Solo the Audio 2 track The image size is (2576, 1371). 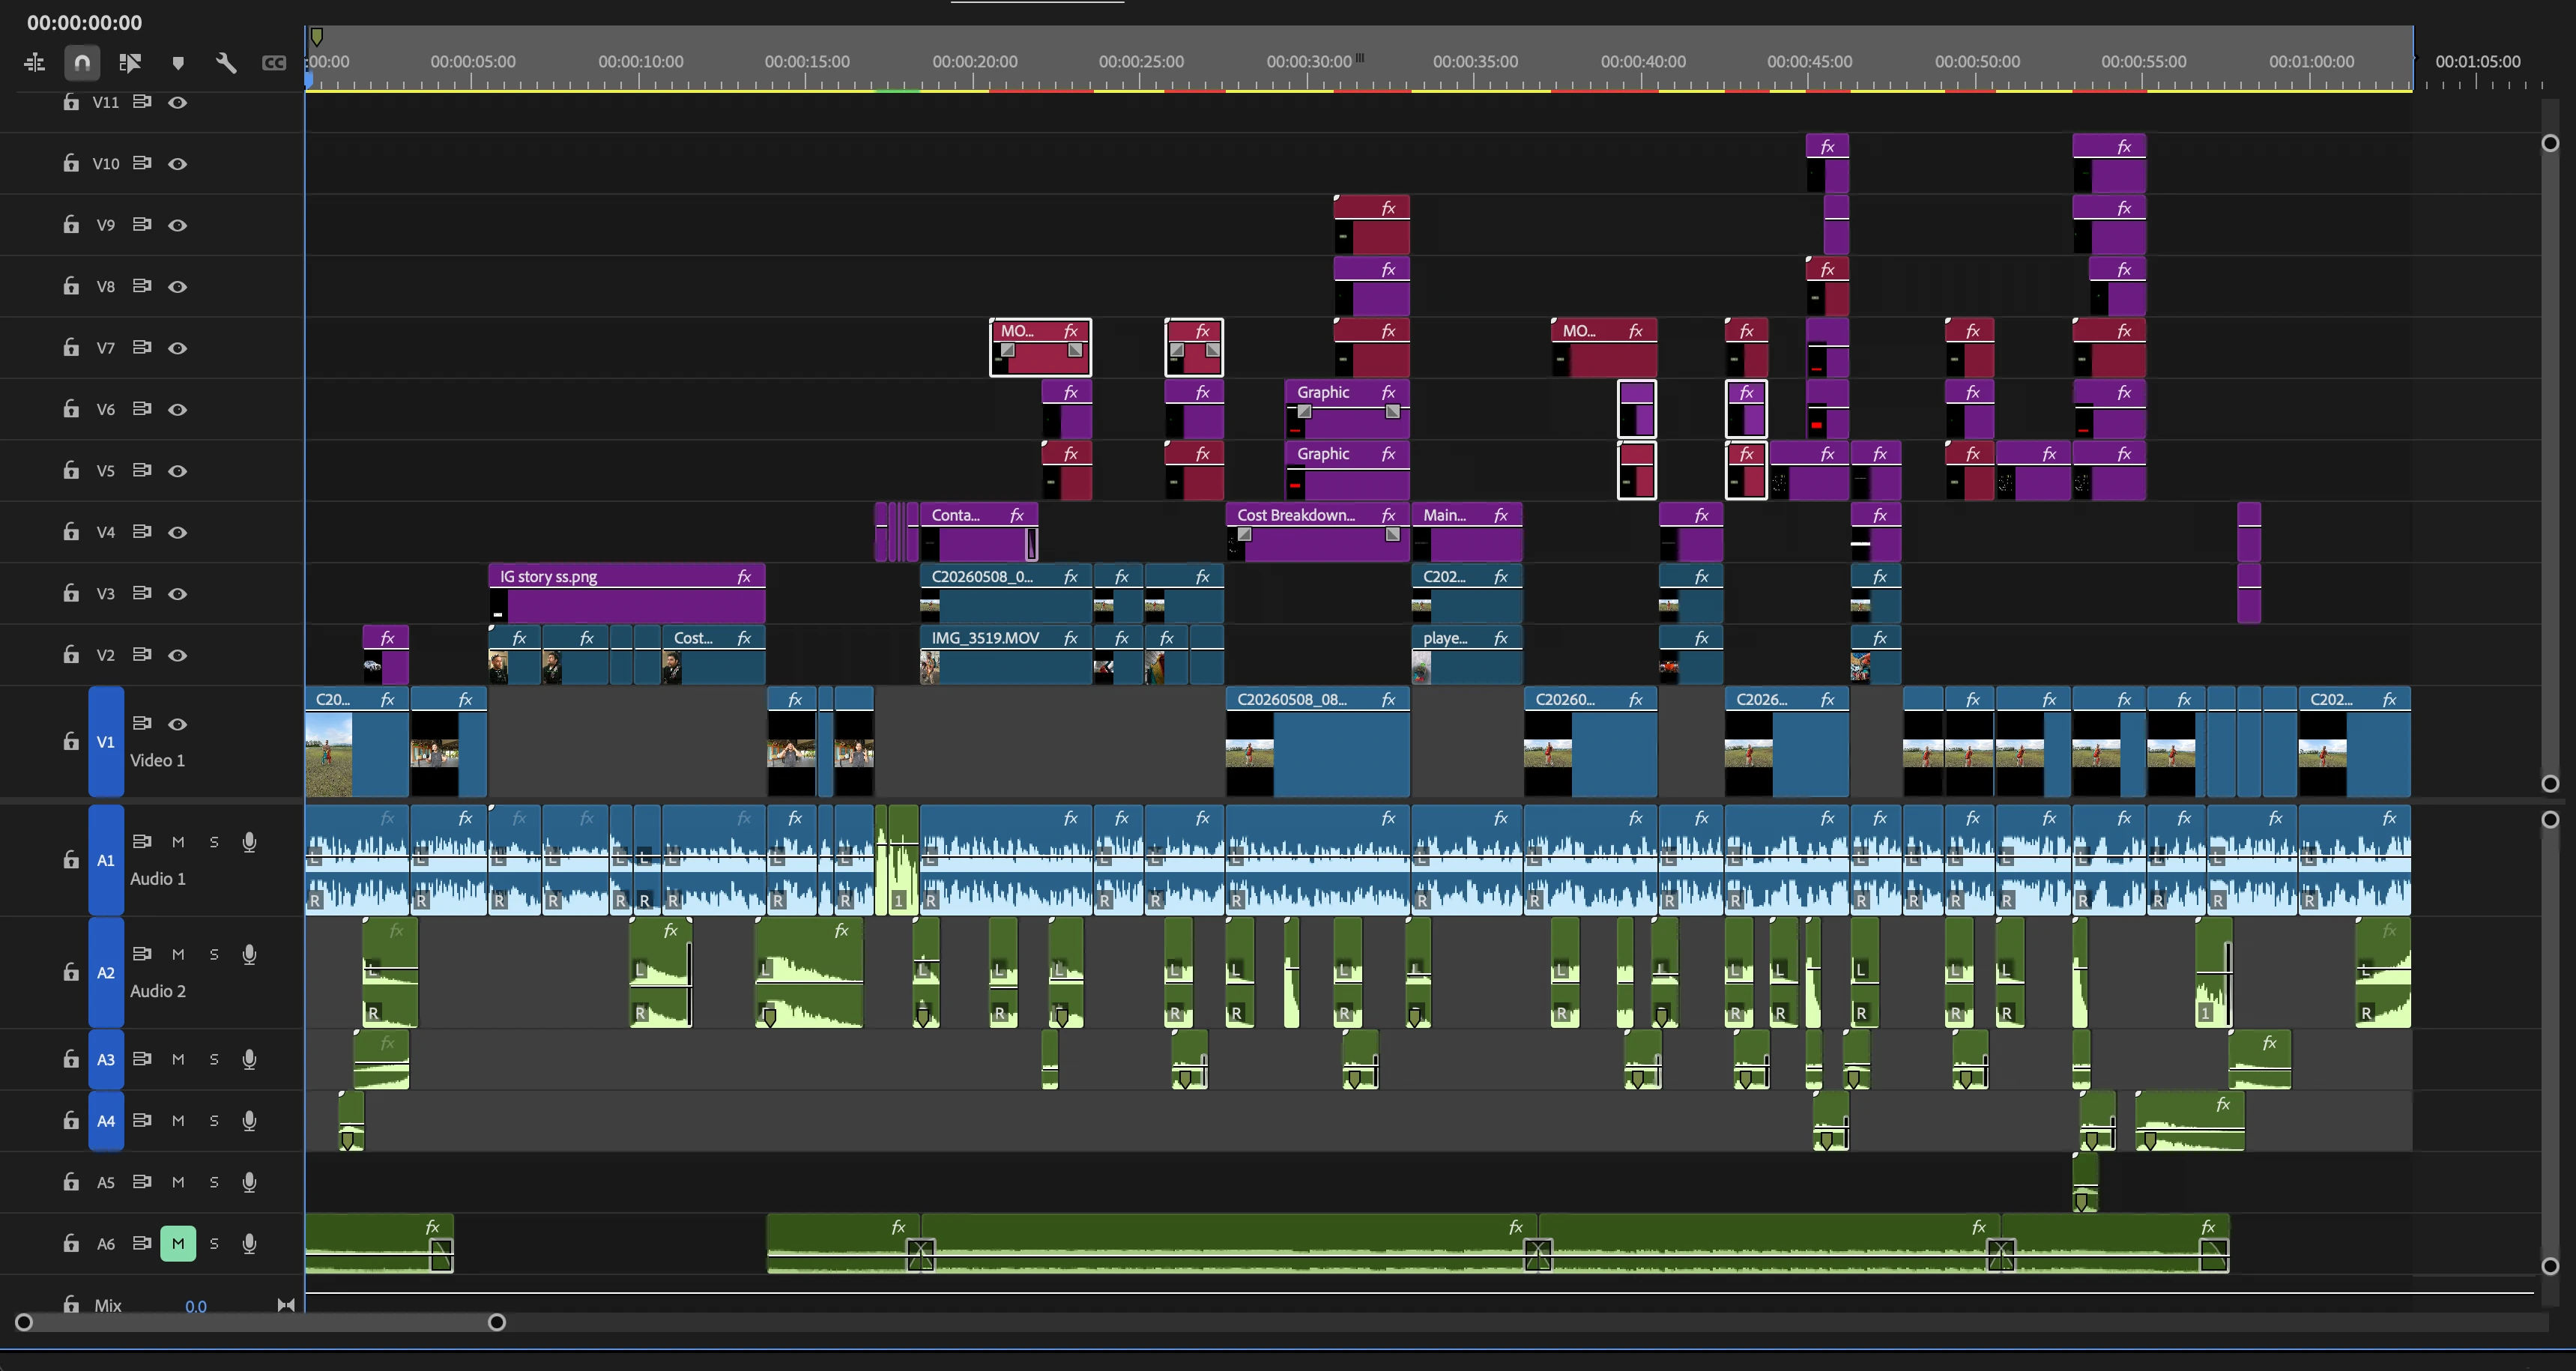pos(214,954)
